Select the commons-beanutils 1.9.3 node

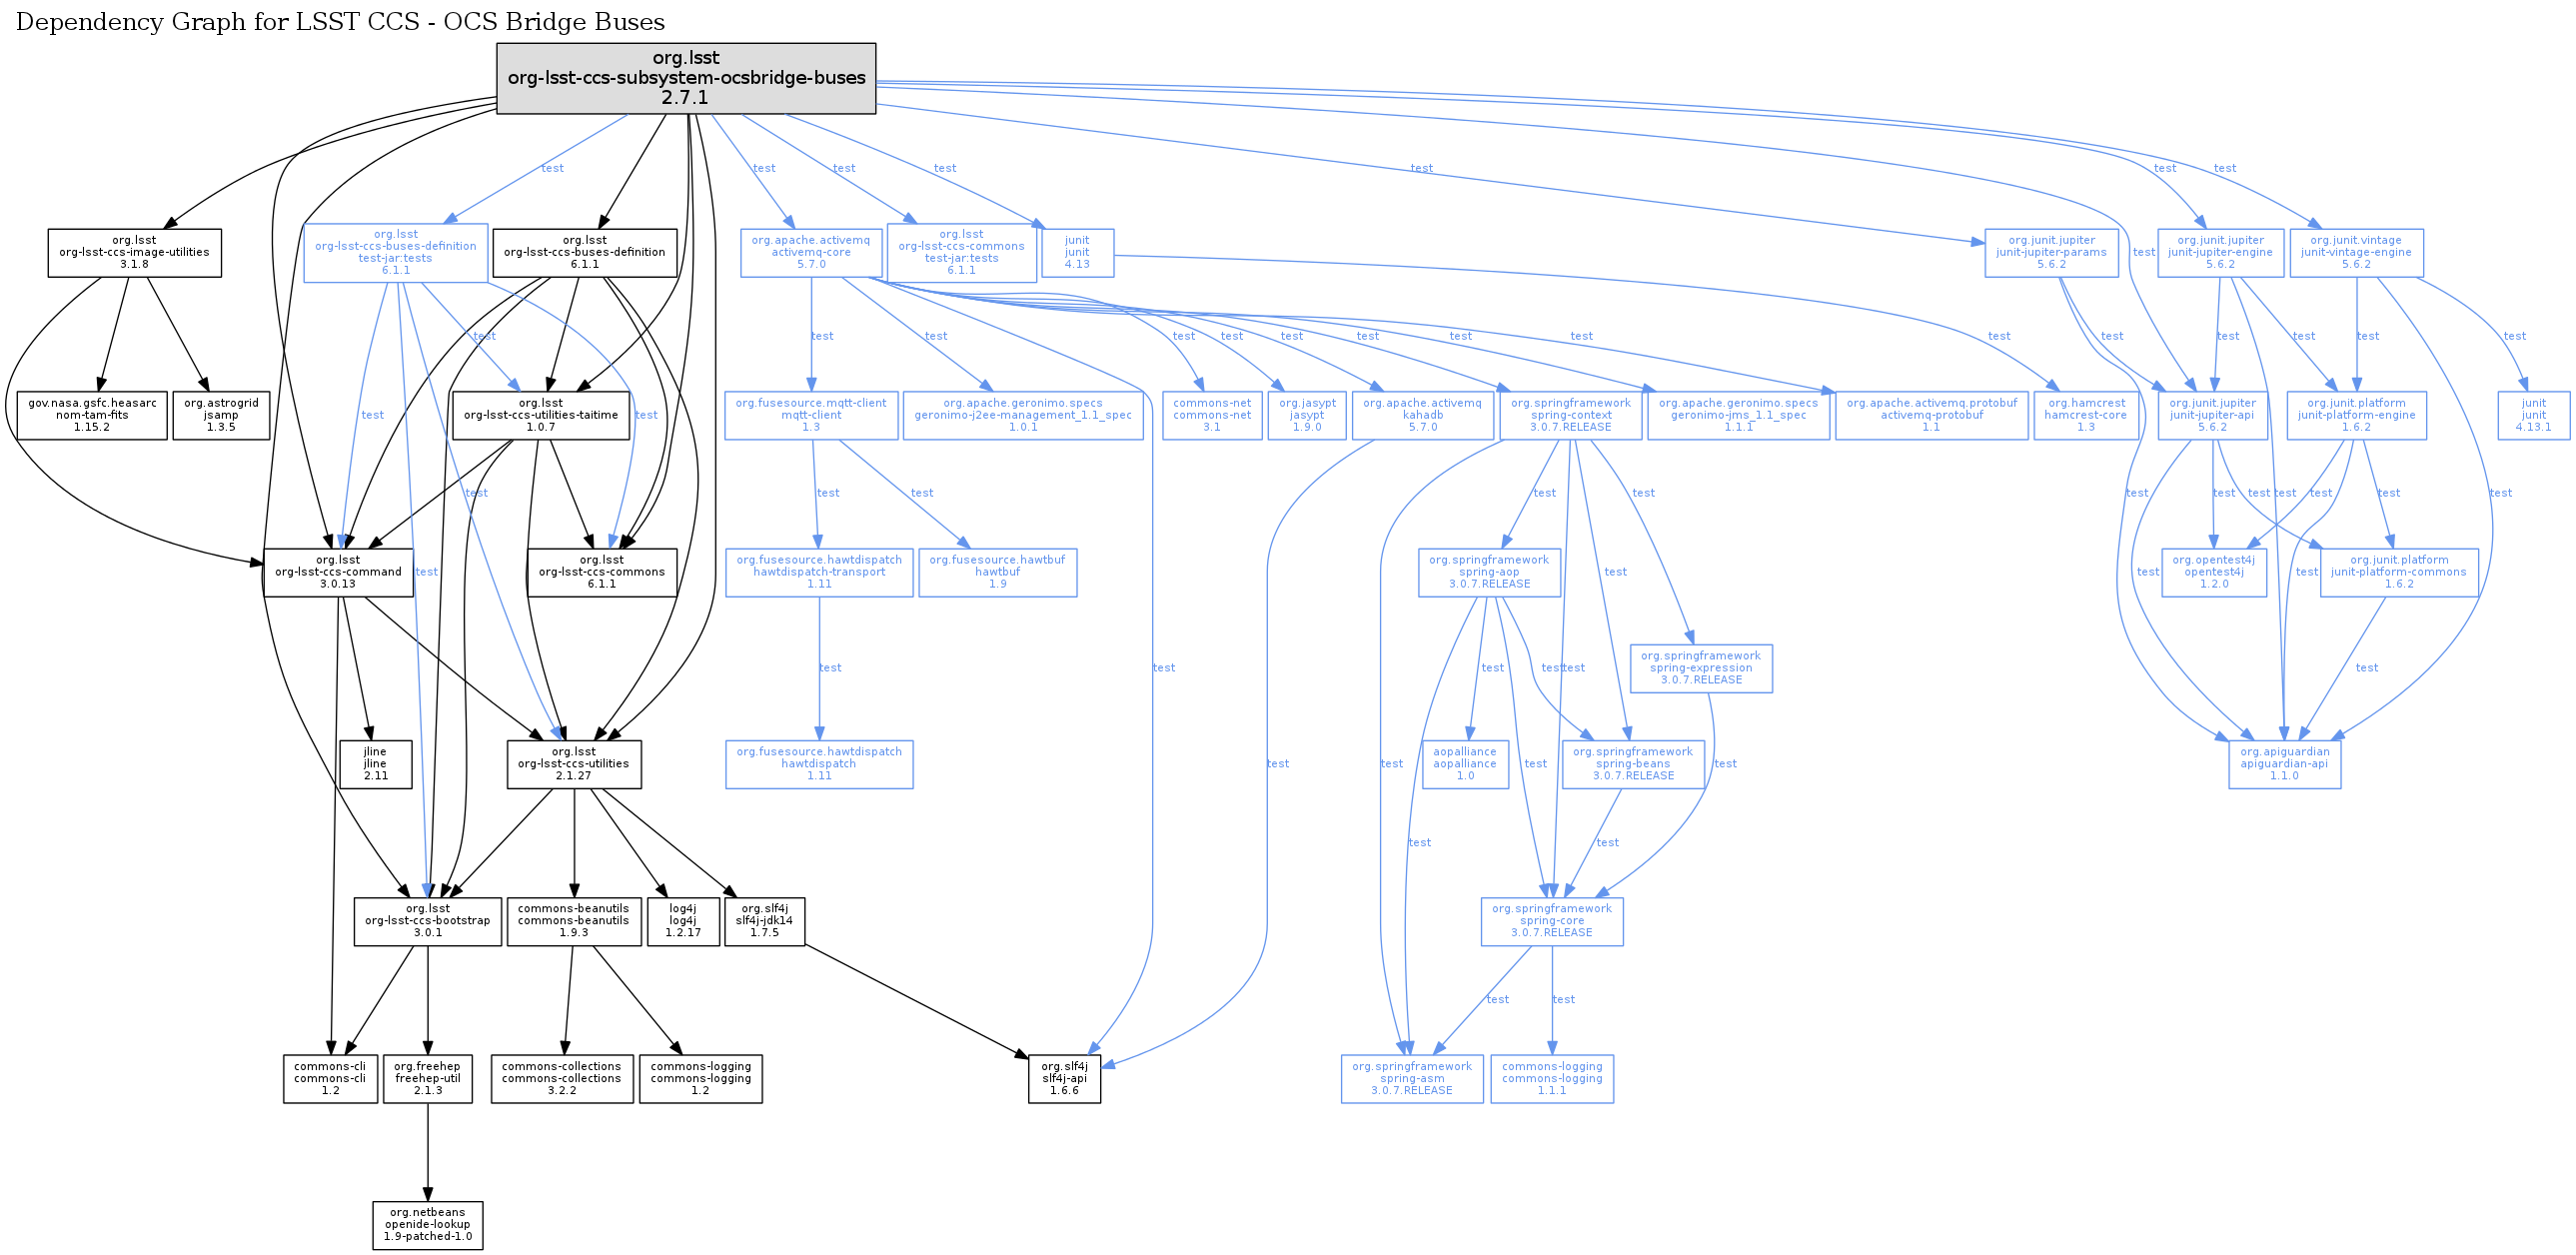(573, 921)
